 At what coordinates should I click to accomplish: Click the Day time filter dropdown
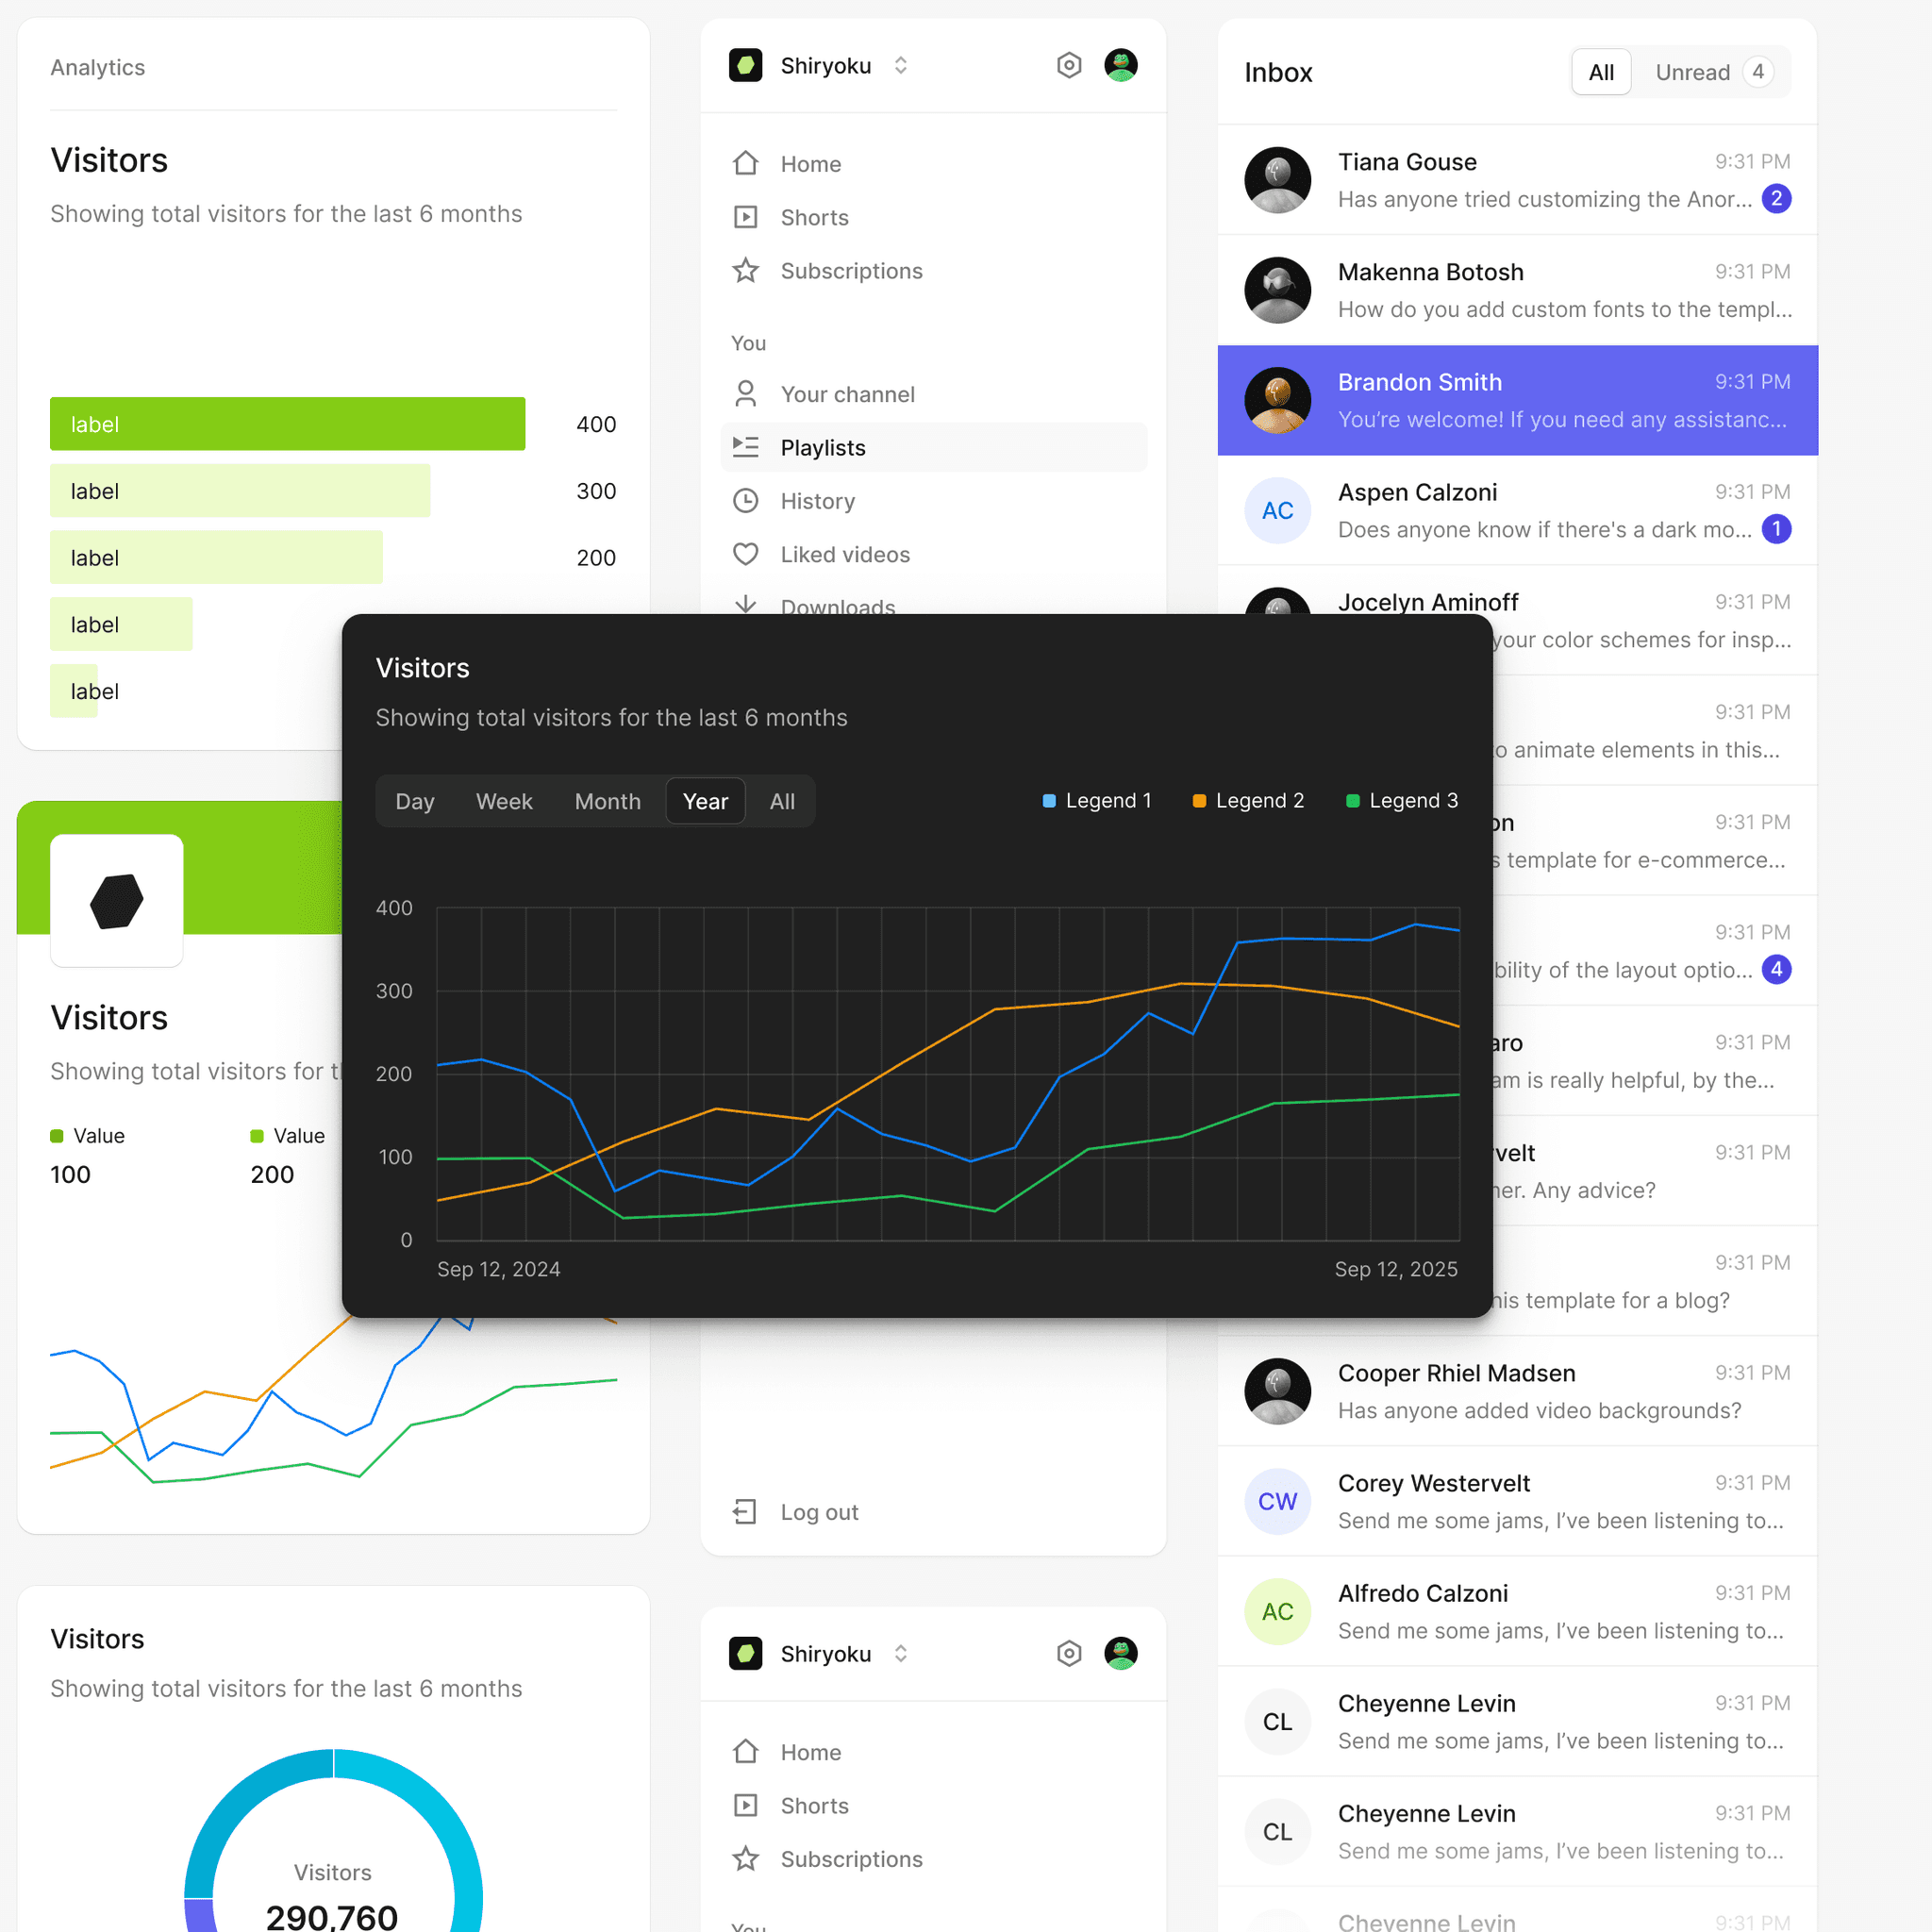414,802
